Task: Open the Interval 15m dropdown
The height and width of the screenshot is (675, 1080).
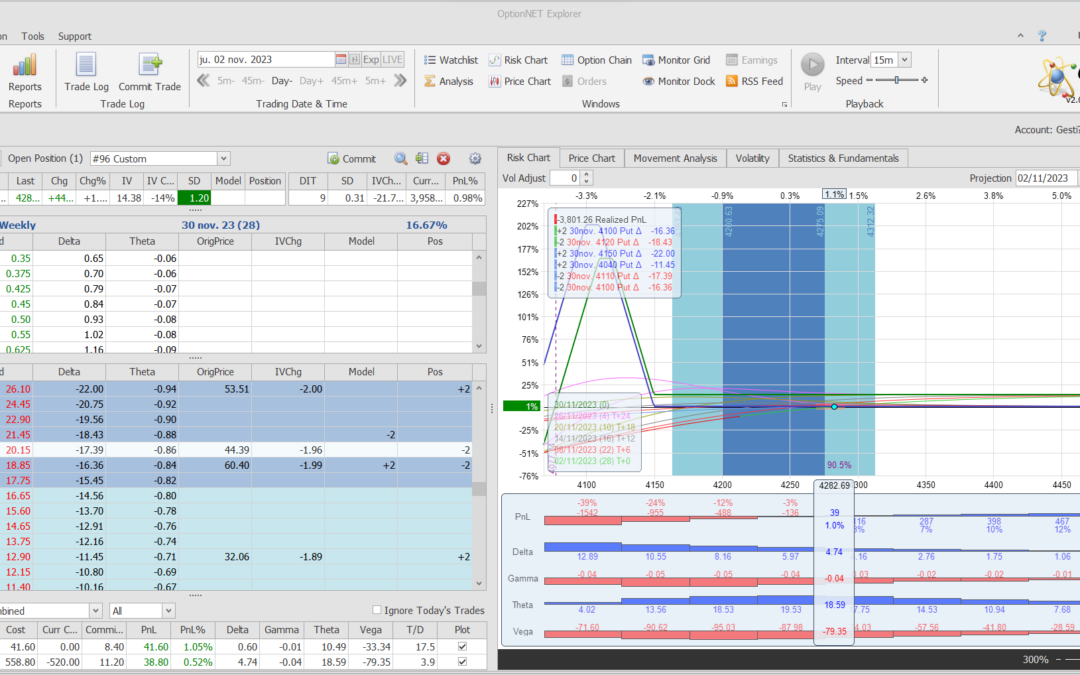Action: point(904,60)
